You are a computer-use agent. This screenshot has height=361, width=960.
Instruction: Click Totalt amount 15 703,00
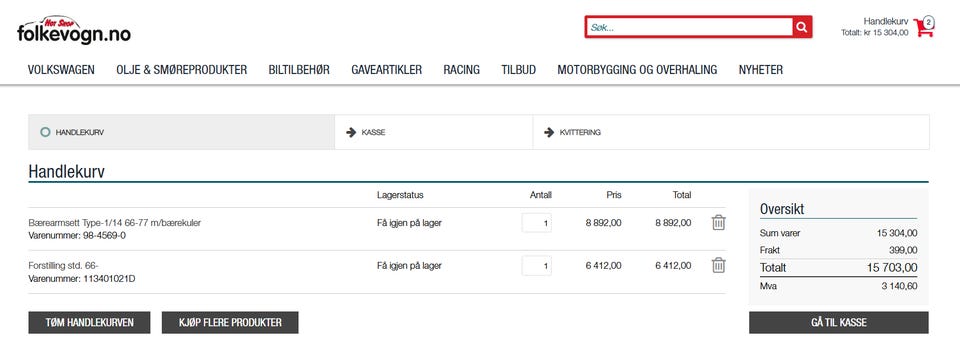point(892,268)
